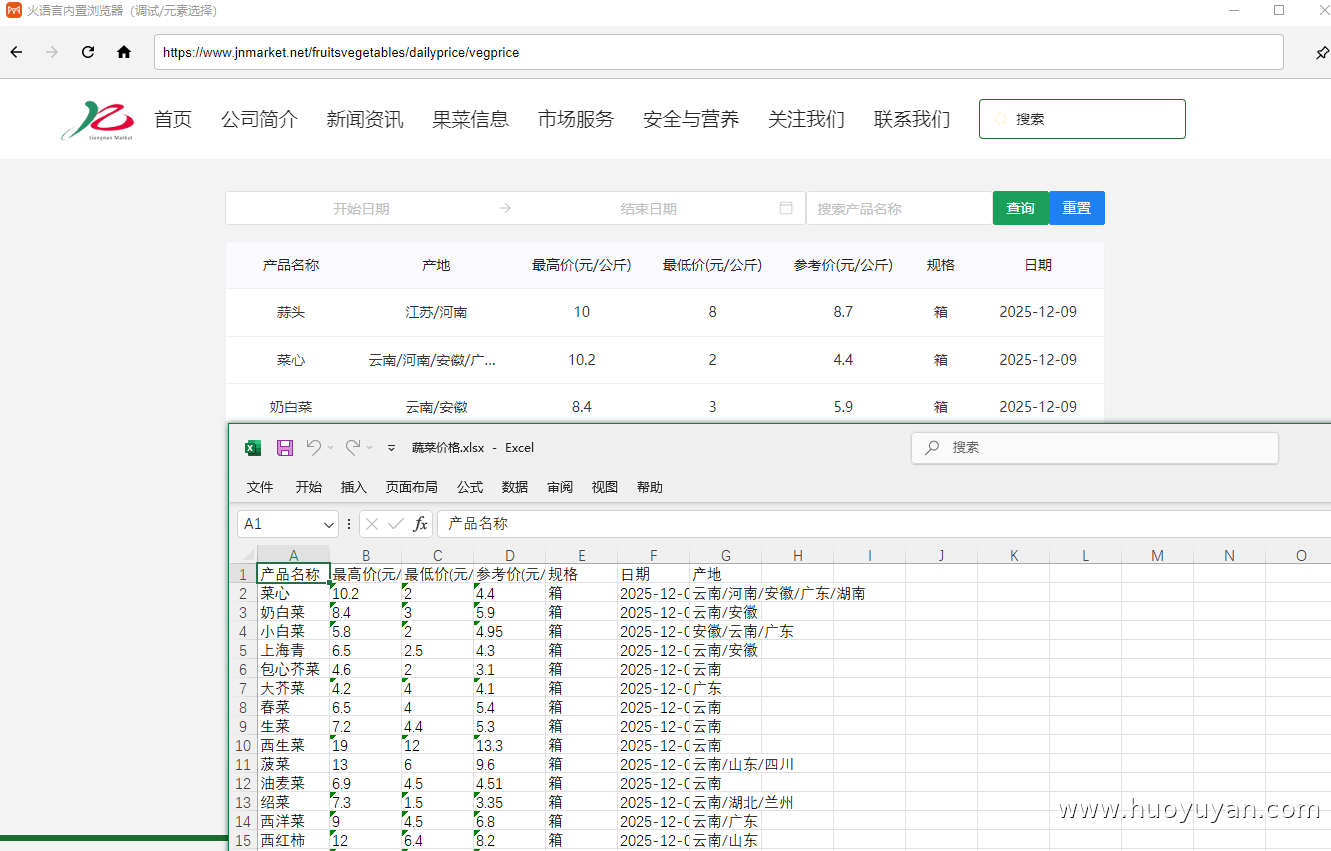Screen dimensions: 1331x851
Task: Select Excel cell A1 产品名称
Action: 294,574
